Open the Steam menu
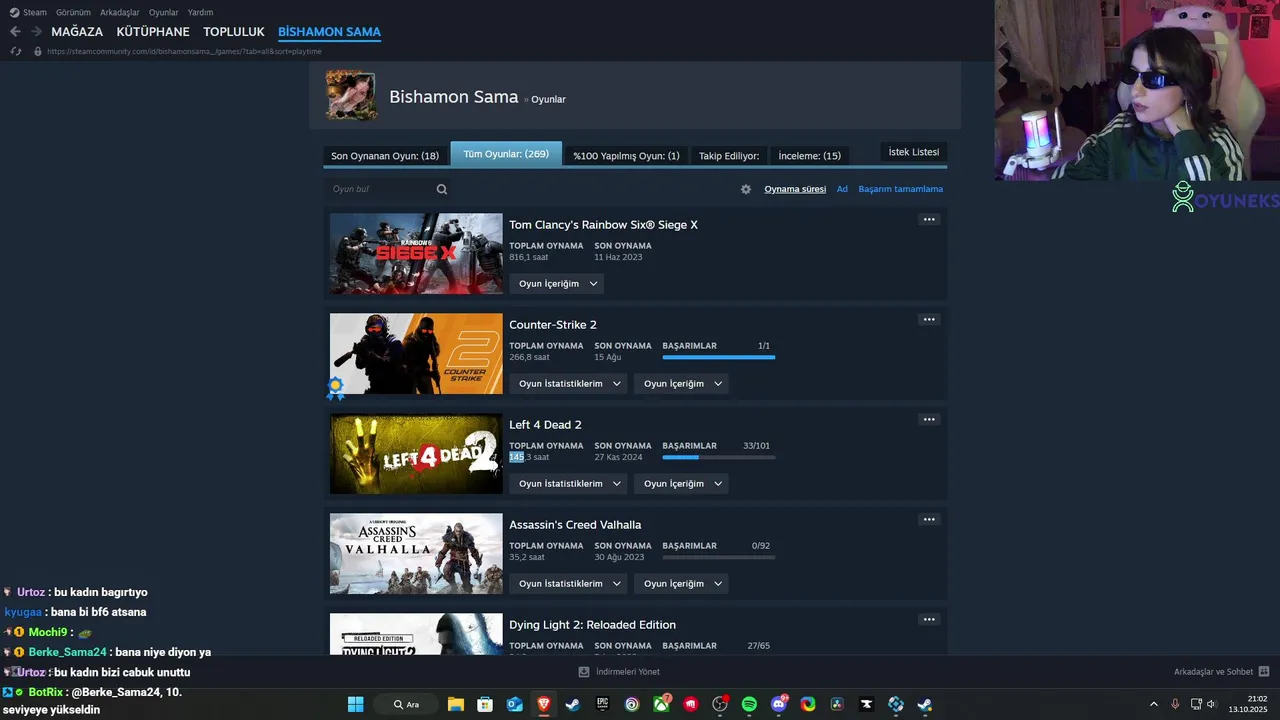This screenshot has height=720, width=1280. tap(29, 12)
